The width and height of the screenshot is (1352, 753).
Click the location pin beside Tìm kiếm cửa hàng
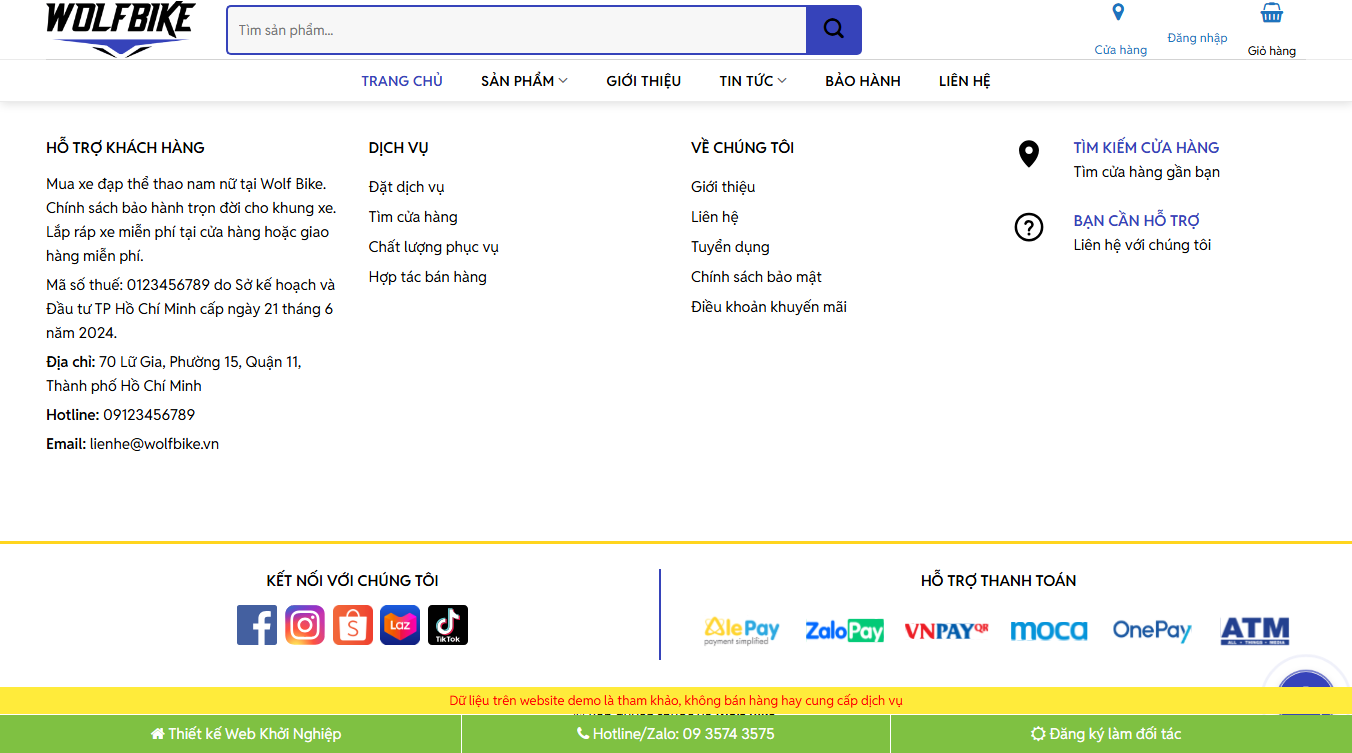1029,154
